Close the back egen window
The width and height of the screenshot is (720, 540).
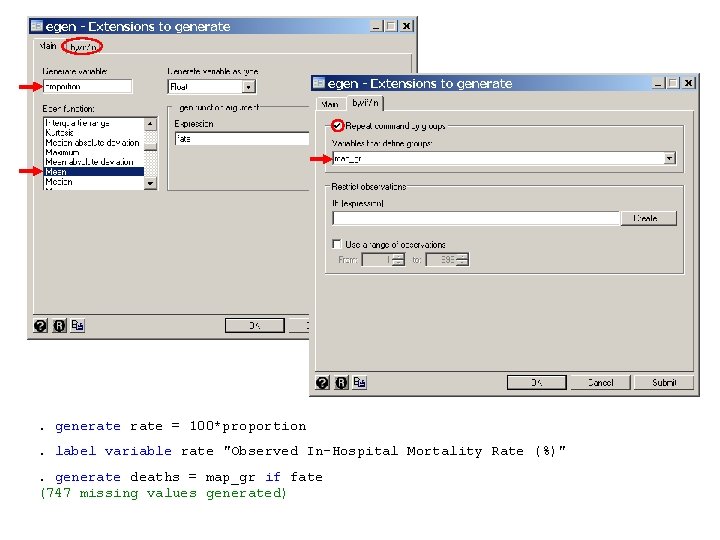(x=406, y=26)
